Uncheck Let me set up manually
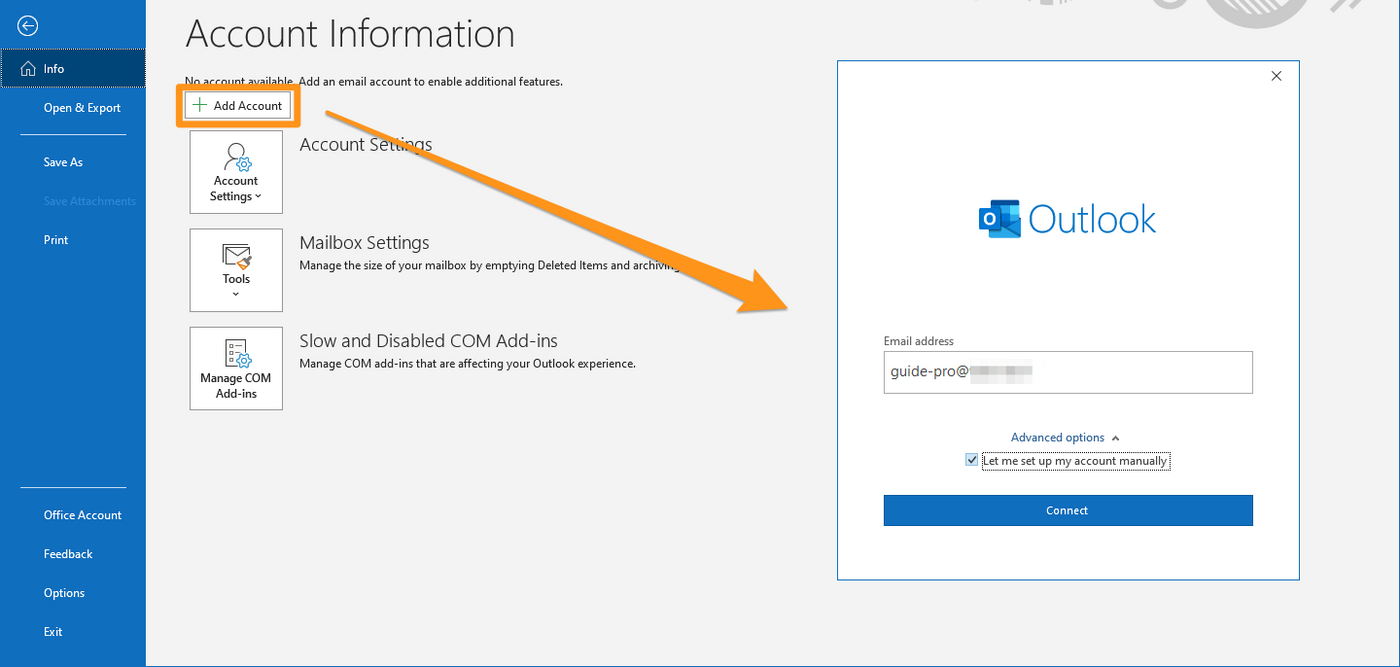This screenshot has height=667, width=1400. [972, 460]
